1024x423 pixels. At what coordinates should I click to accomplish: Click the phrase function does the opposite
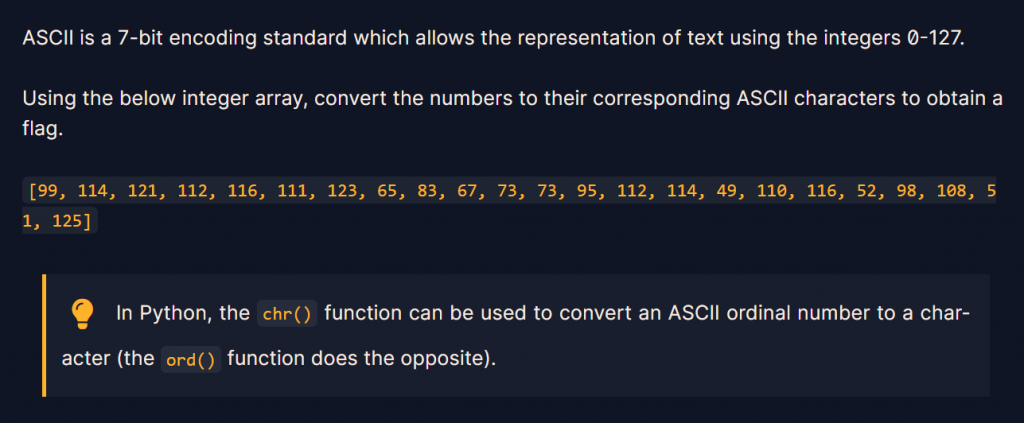point(358,359)
